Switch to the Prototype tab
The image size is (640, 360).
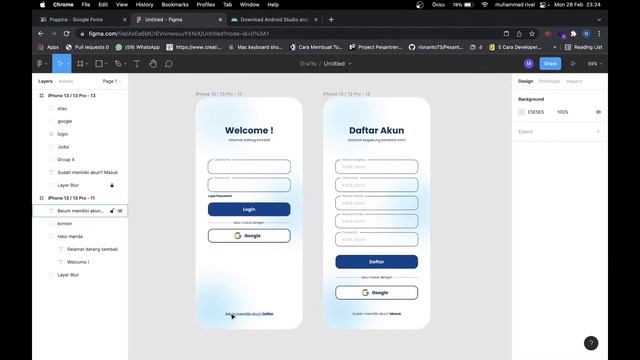click(549, 81)
